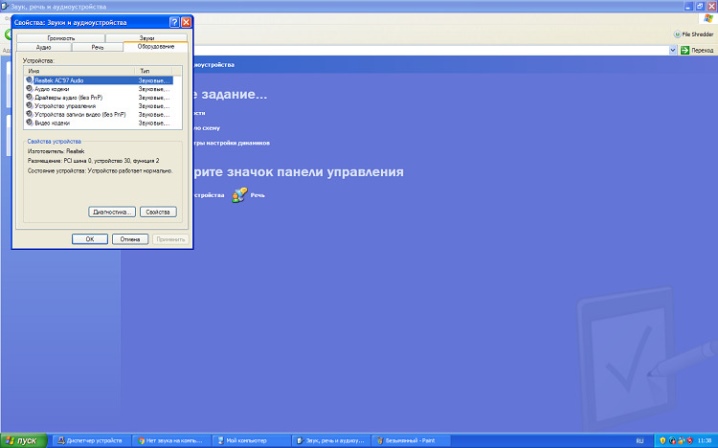Click the speaker settings task link
The height and width of the screenshot is (448, 718).
point(231,143)
